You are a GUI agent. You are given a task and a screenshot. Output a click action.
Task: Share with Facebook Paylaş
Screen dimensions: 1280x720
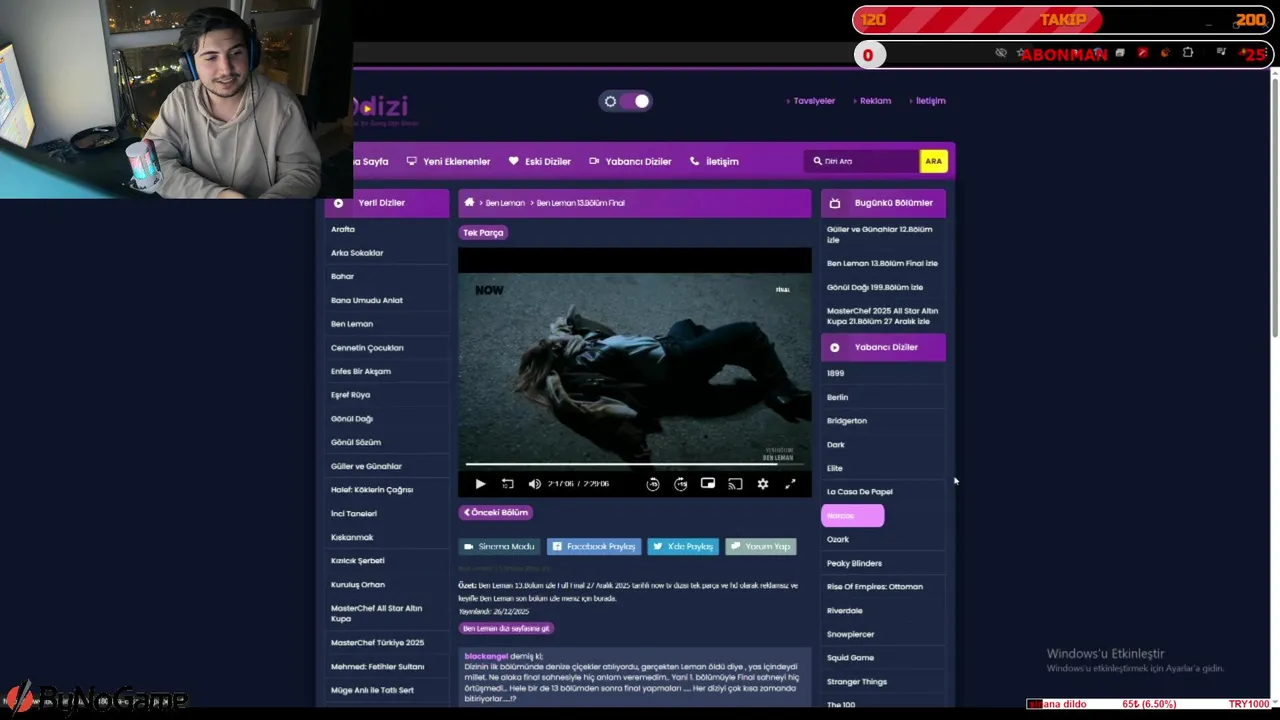(x=594, y=546)
